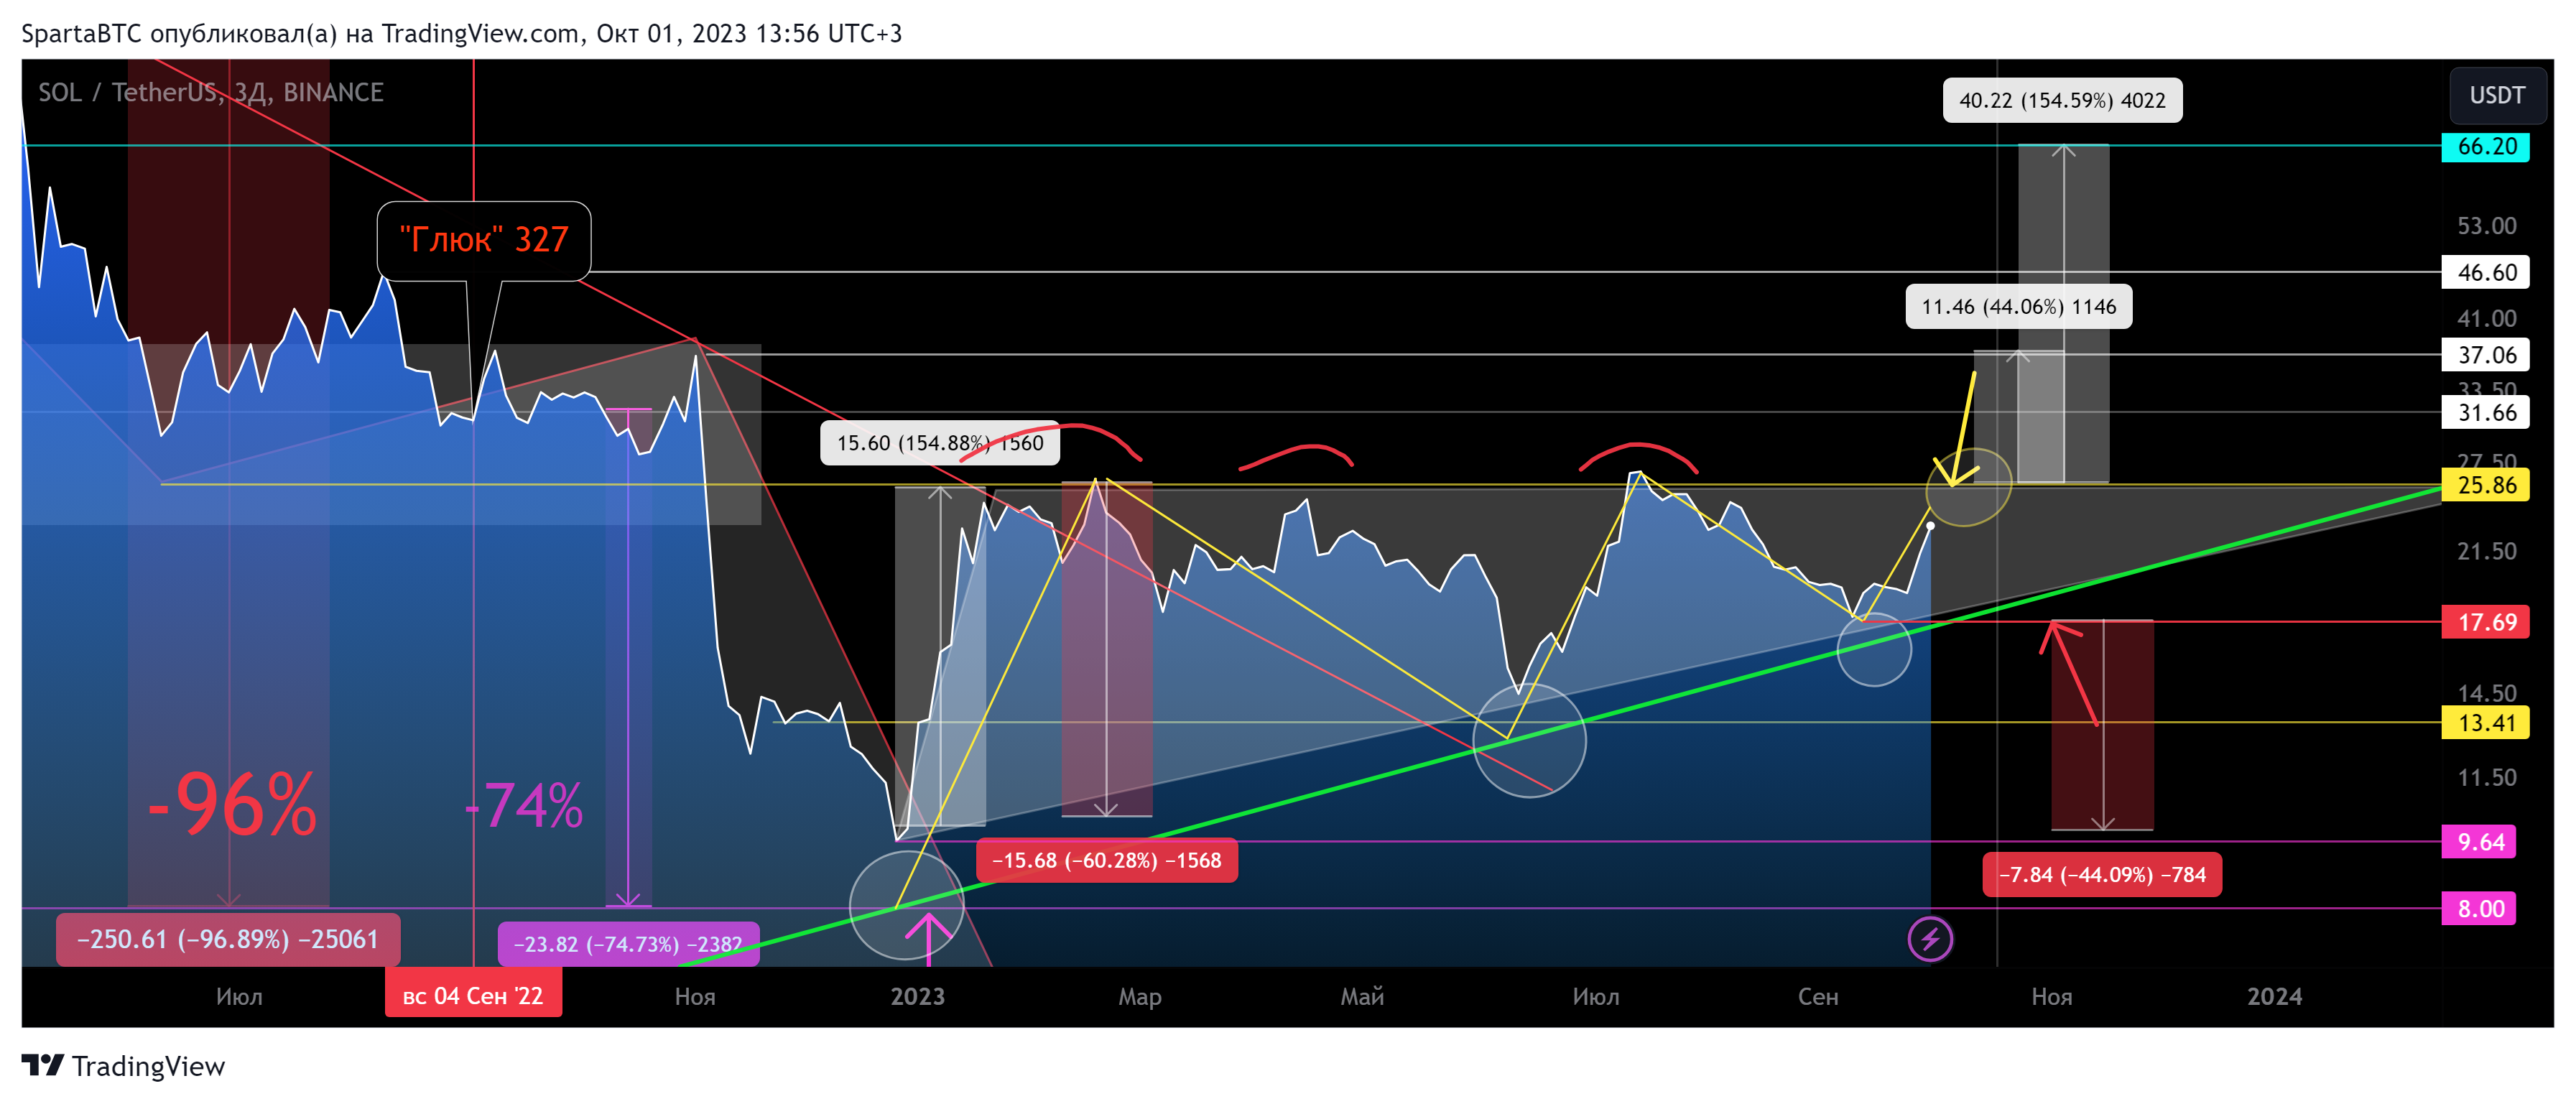2576x1104 pixels.
Task: Click the 11.46 (44.06%) 1146 measurement label
Action: (x=2019, y=307)
